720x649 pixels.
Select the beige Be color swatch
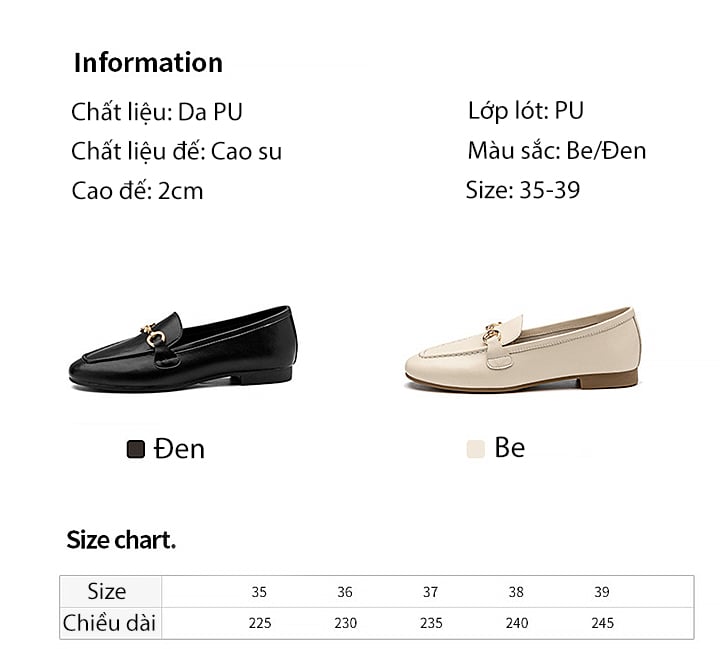[x=475, y=449]
